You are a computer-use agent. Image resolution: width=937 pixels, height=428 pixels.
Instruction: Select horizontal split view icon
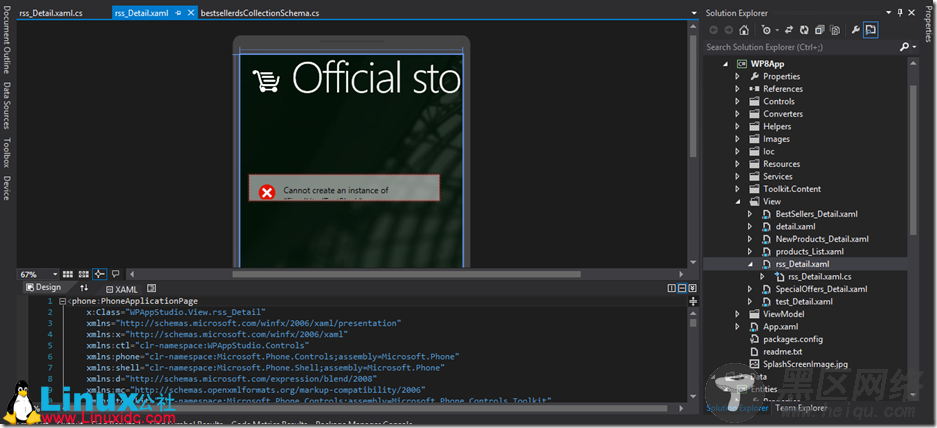coord(682,289)
